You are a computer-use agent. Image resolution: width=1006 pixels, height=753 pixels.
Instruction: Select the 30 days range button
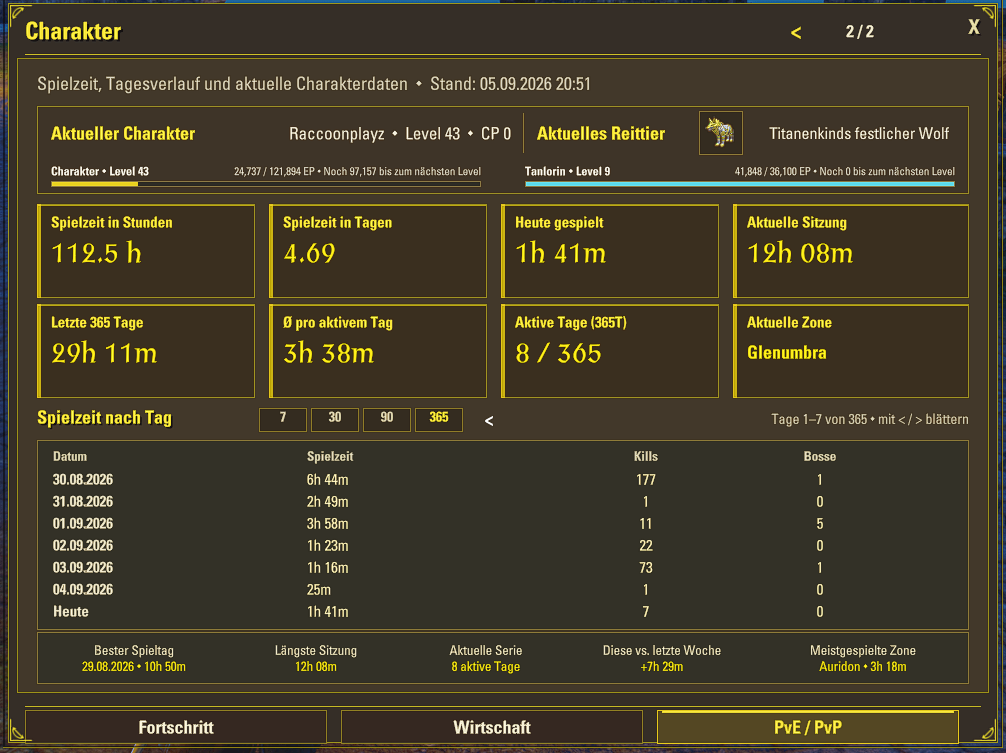click(335, 419)
